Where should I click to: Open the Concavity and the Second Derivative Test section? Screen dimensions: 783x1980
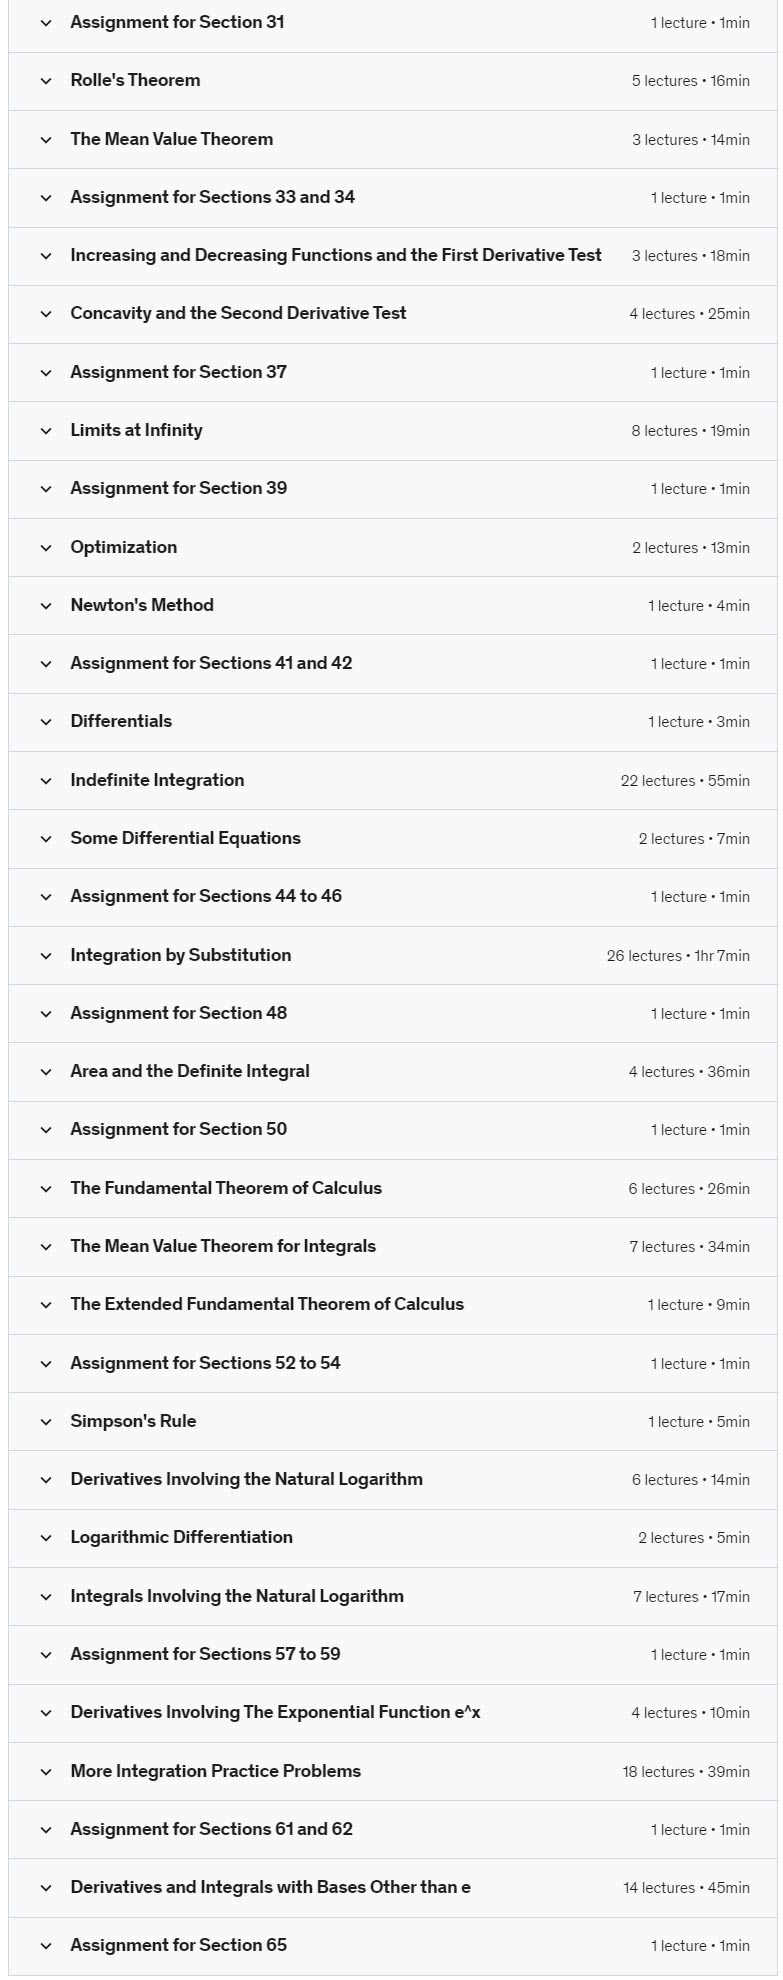pos(238,313)
